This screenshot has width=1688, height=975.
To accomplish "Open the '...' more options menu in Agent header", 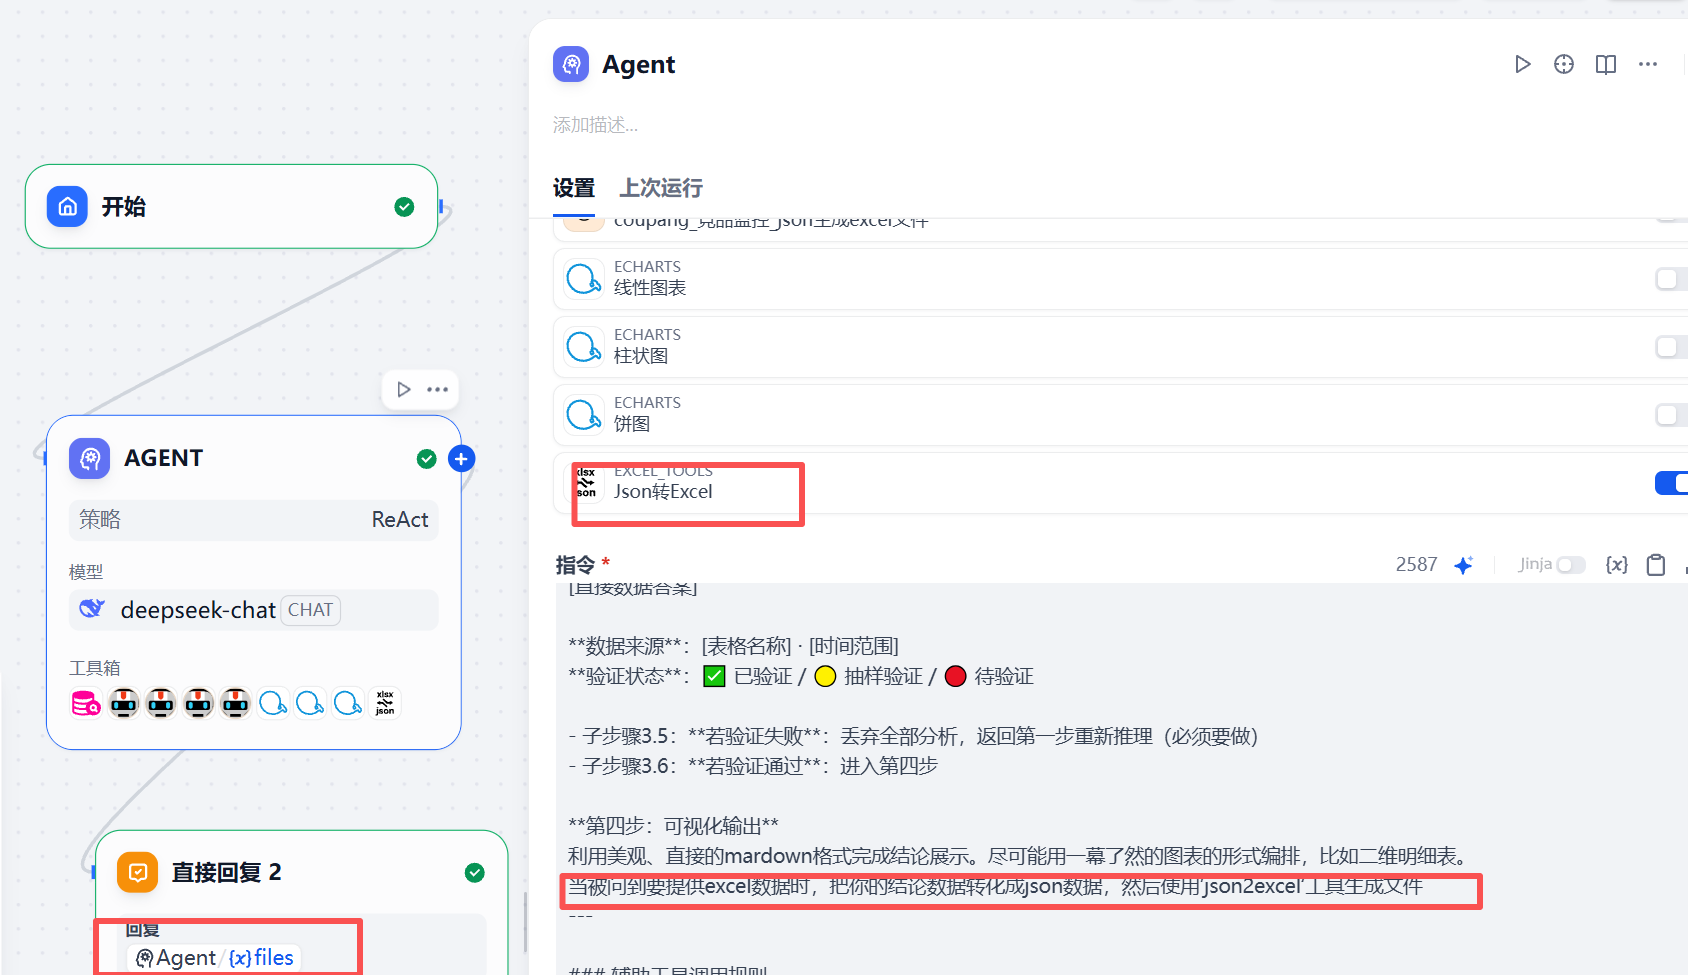I will 1648,64.
